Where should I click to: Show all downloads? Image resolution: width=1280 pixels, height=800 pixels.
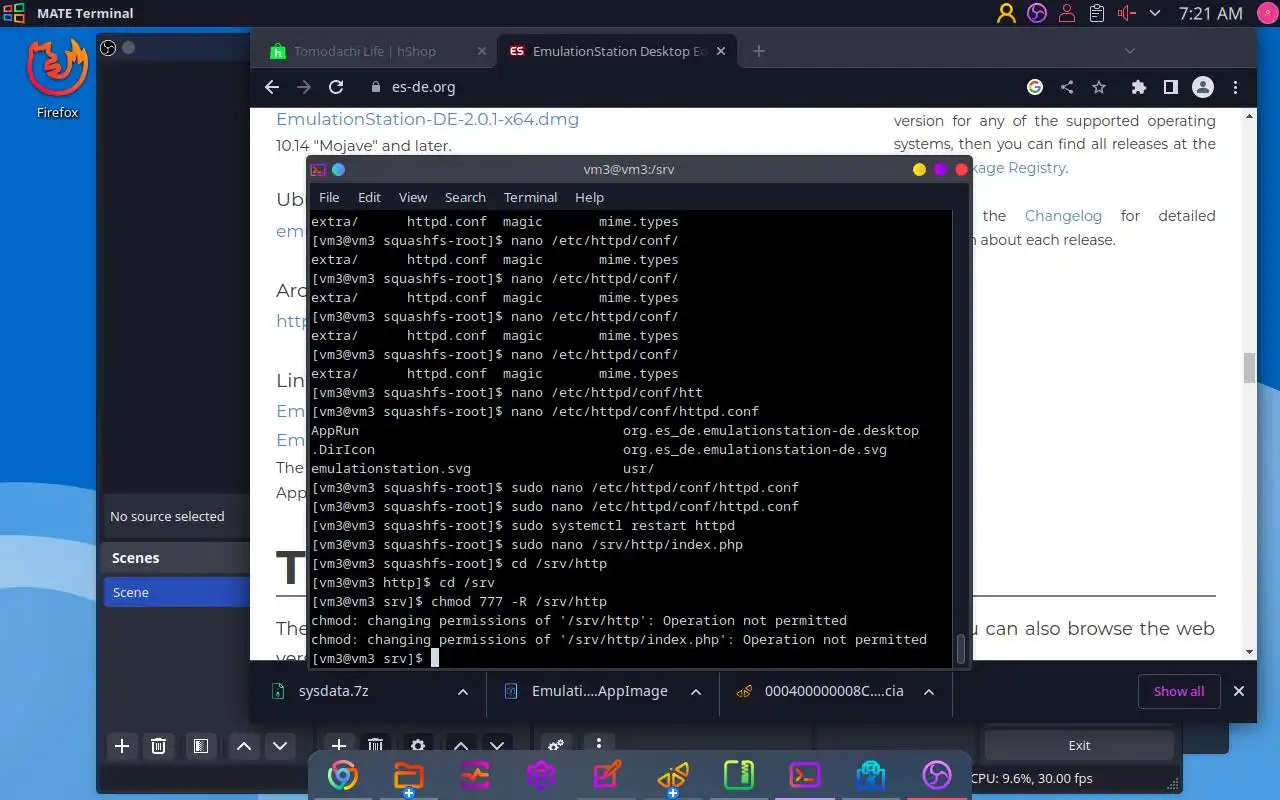click(x=1179, y=691)
